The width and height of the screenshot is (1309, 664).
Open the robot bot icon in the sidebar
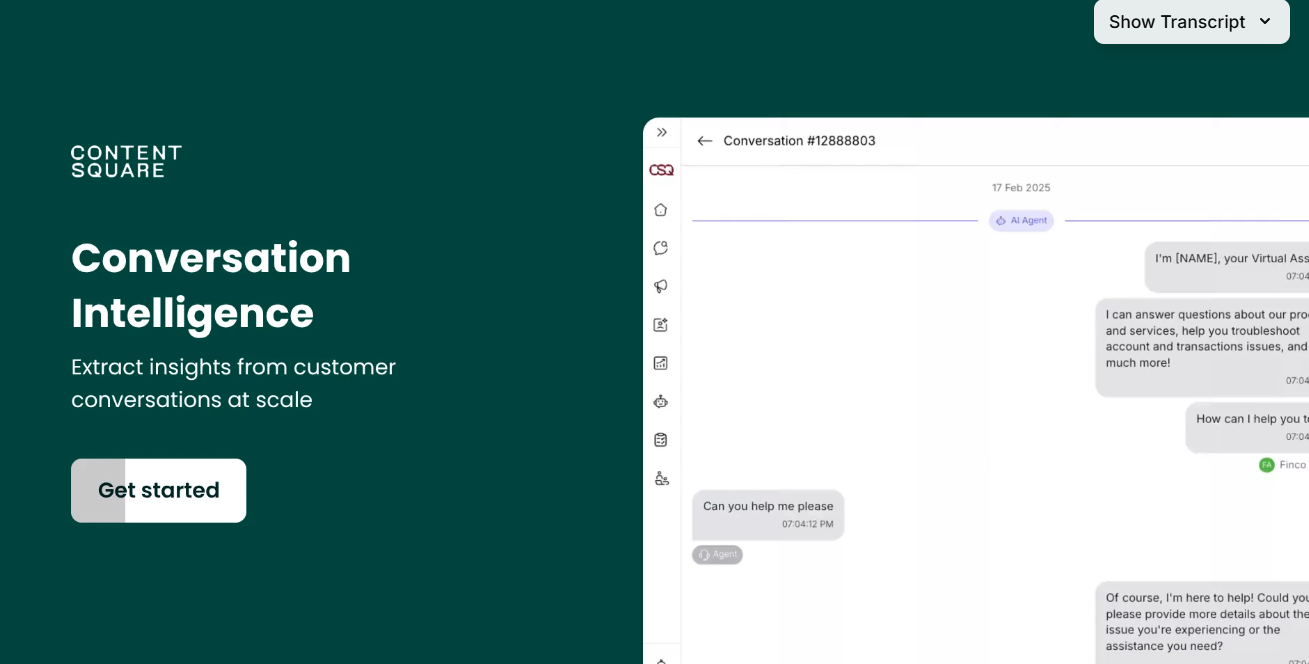pyautogui.click(x=661, y=401)
